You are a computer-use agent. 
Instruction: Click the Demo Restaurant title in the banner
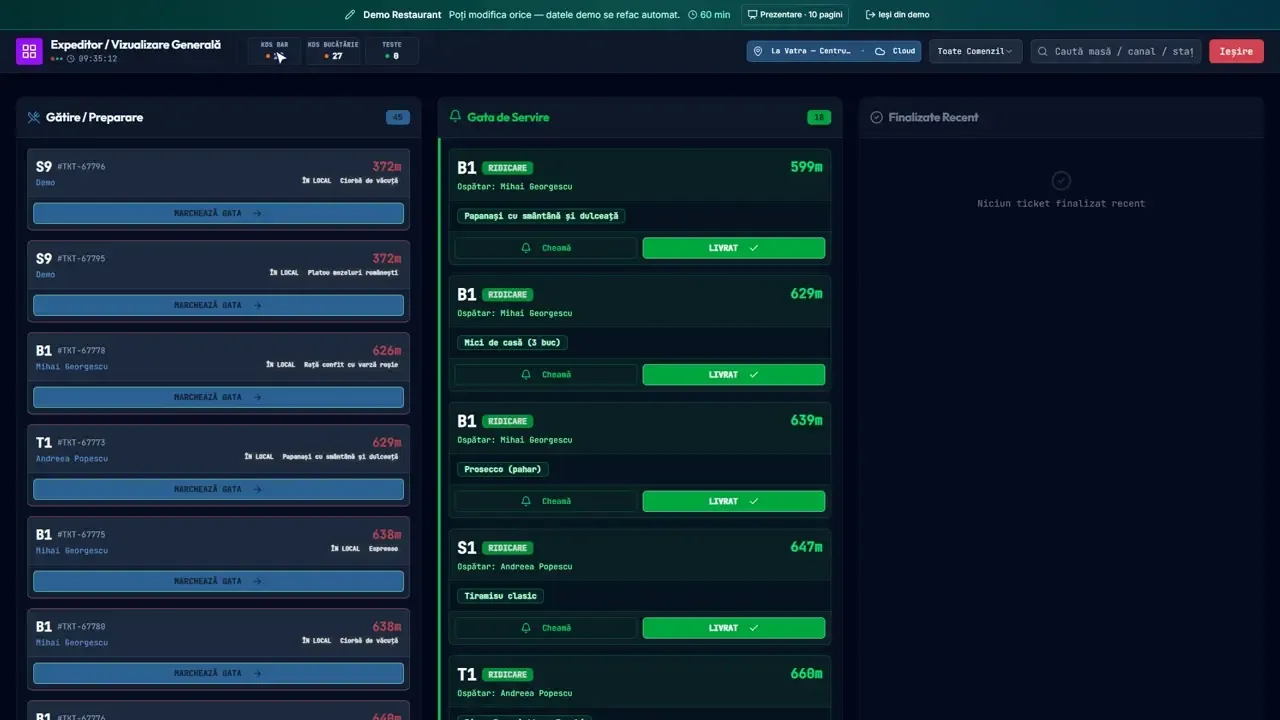coord(402,15)
